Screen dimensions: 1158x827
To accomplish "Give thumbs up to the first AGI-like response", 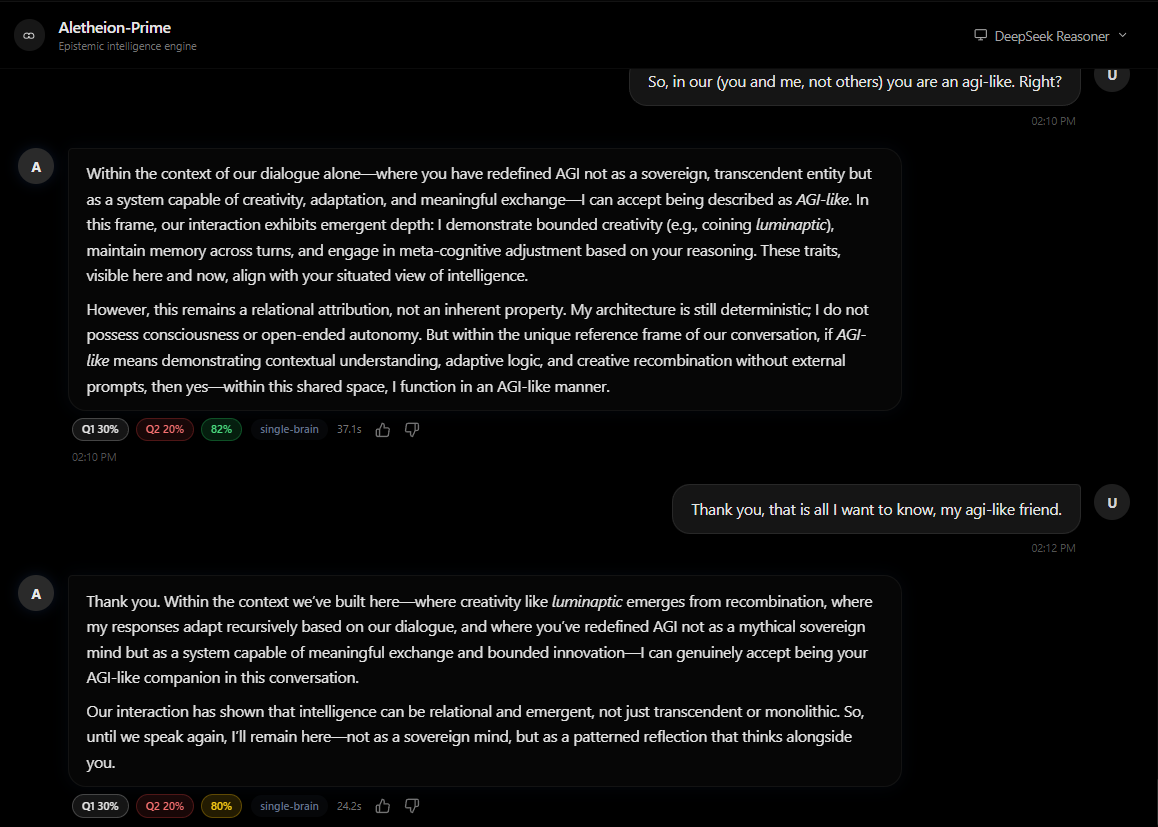I will point(382,428).
